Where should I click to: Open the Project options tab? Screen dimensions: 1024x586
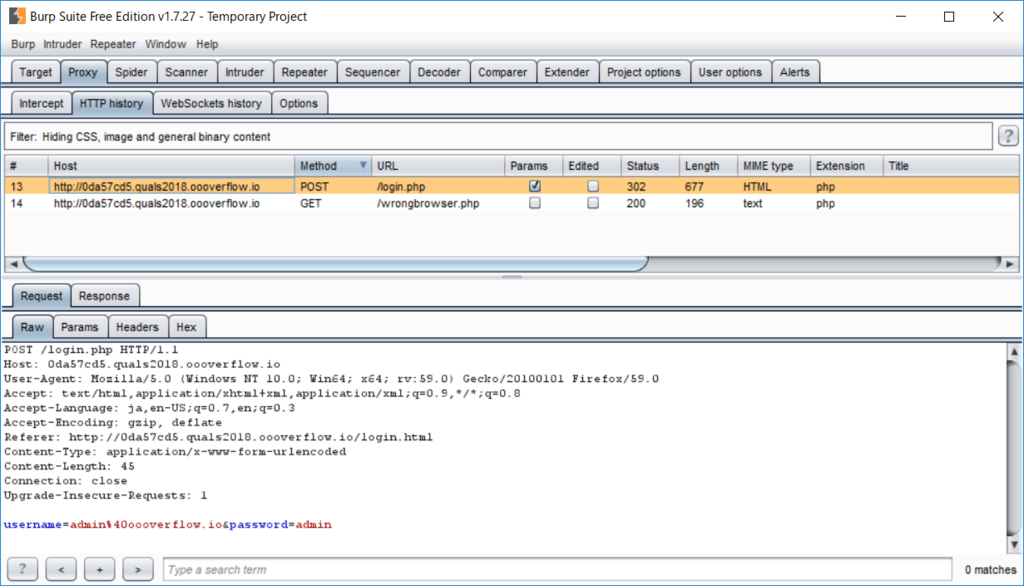pos(643,72)
